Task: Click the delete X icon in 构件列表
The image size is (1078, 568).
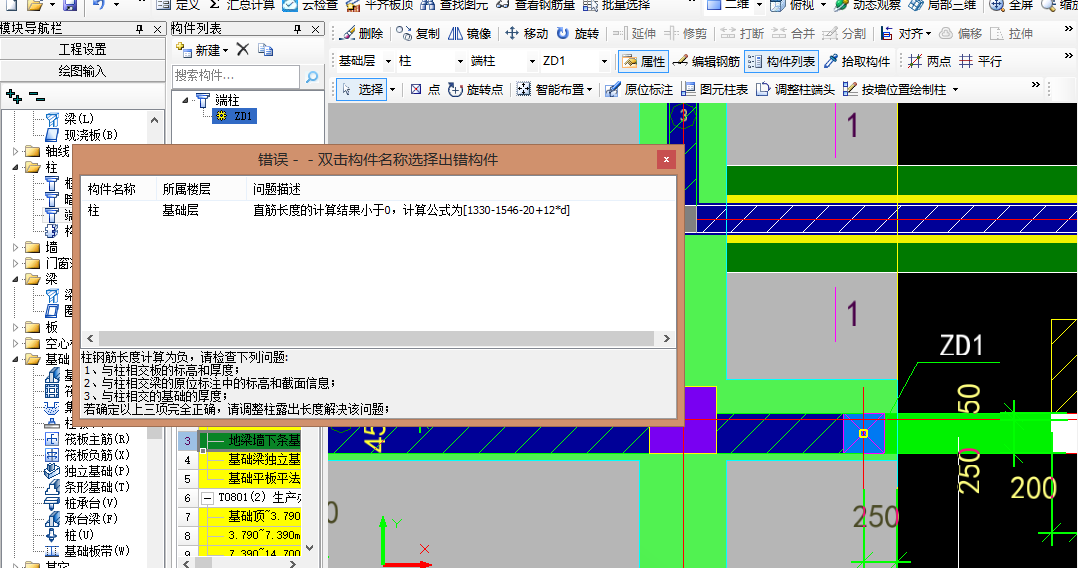Action: pyautogui.click(x=243, y=50)
